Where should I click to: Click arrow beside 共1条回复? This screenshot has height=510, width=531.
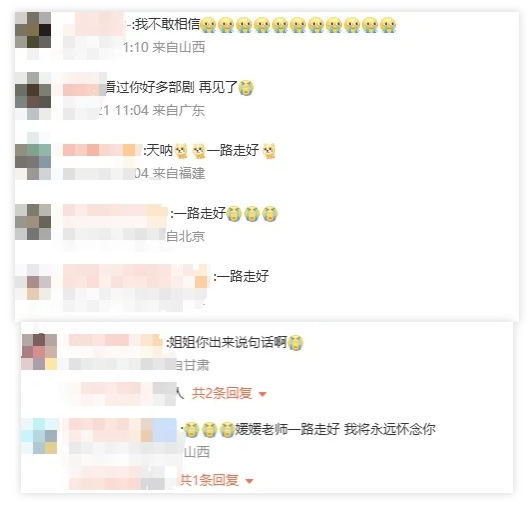[249, 481]
